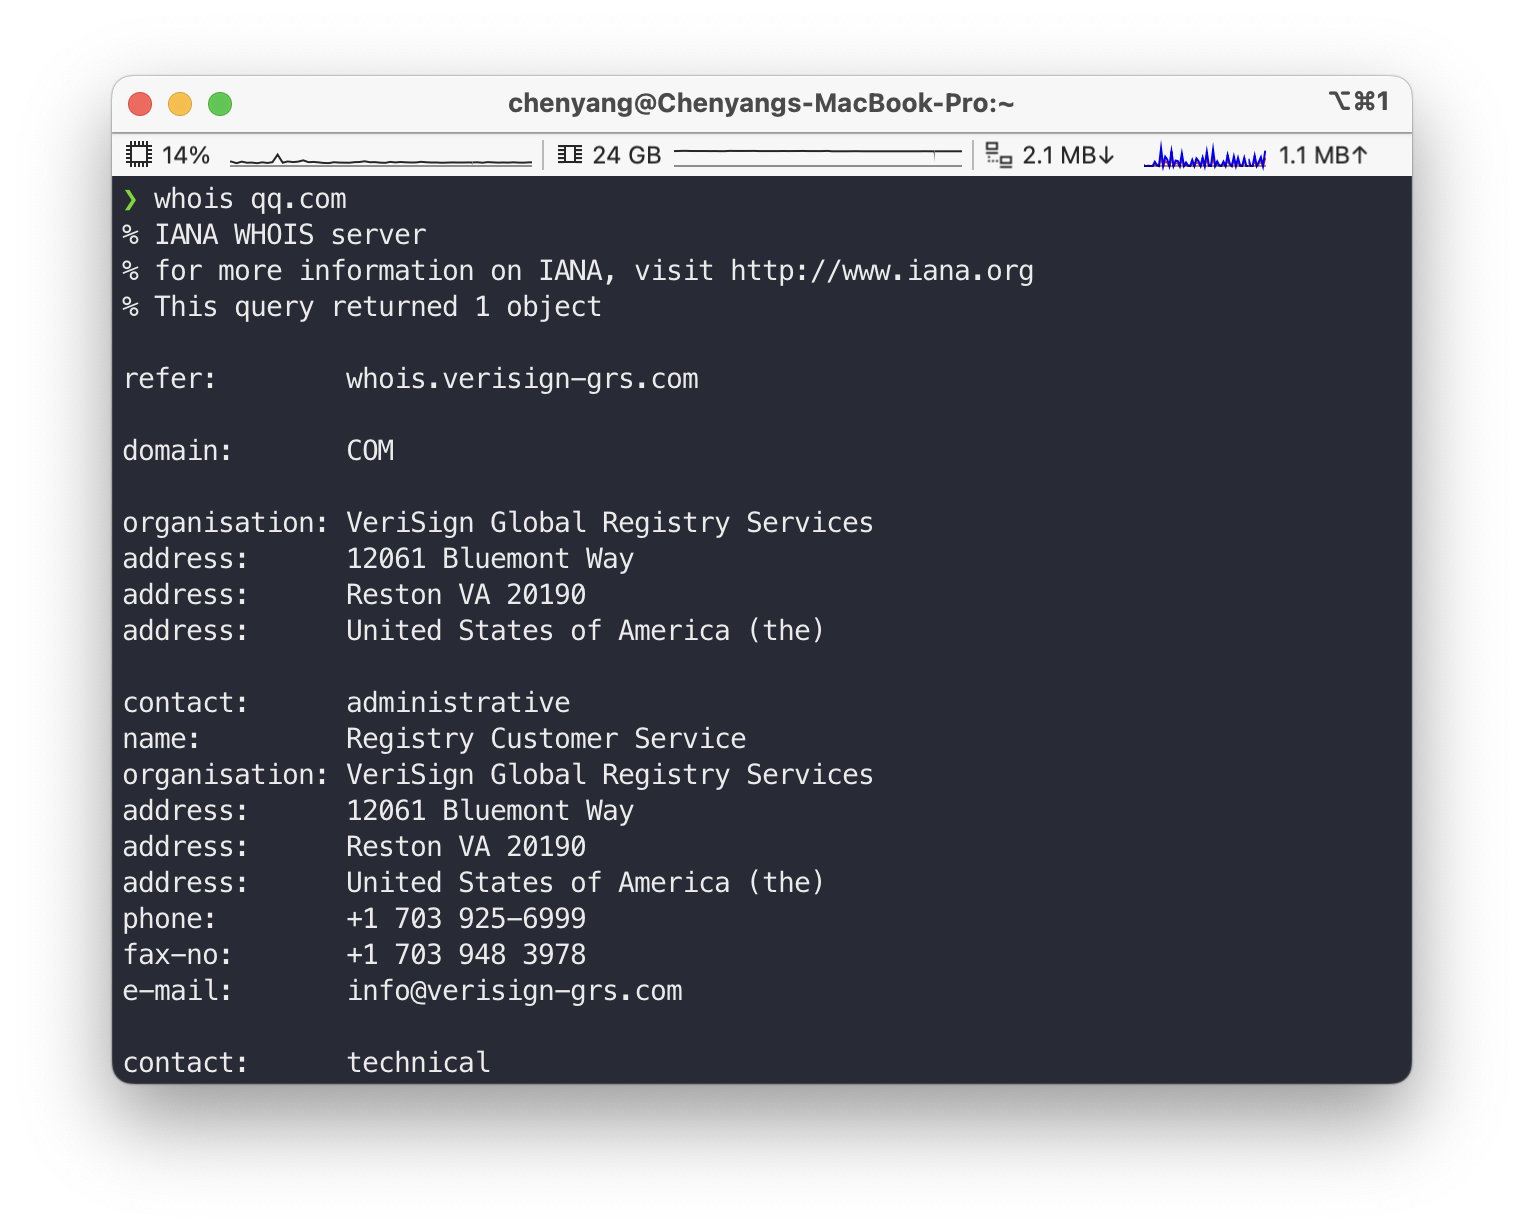Open the http://www.iana.org link
This screenshot has height=1232, width=1524.
coord(881,271)
